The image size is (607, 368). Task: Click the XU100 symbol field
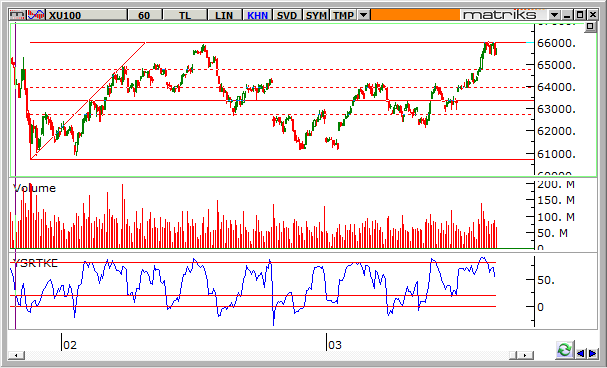(87, 15)
